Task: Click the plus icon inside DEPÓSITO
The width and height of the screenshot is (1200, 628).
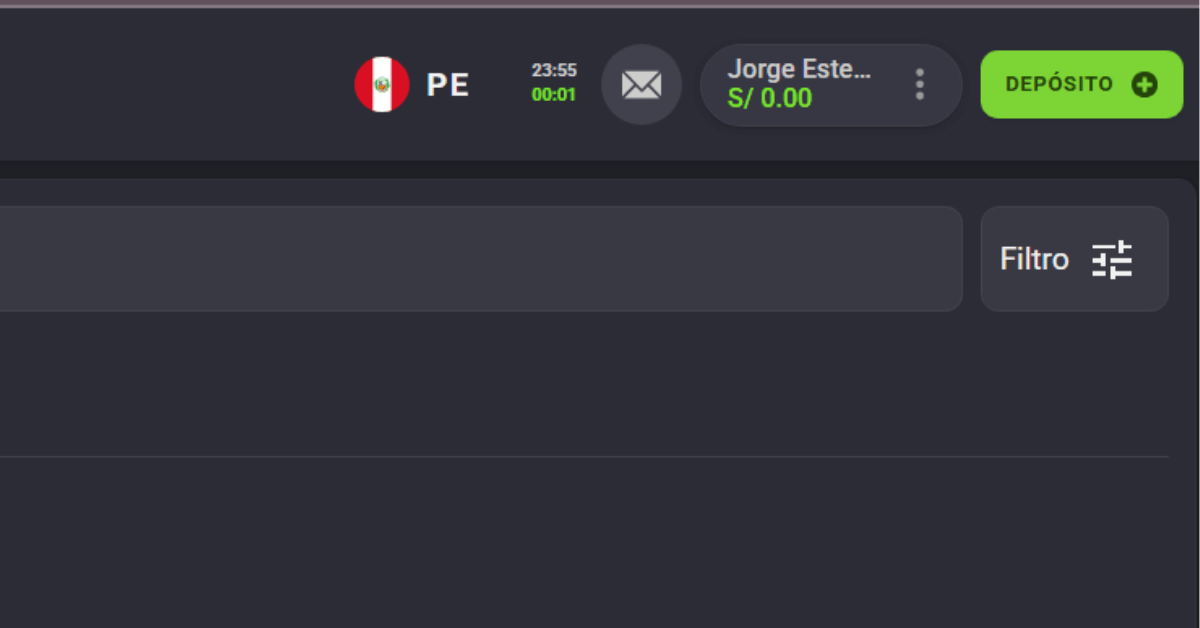Action: 1144,84
